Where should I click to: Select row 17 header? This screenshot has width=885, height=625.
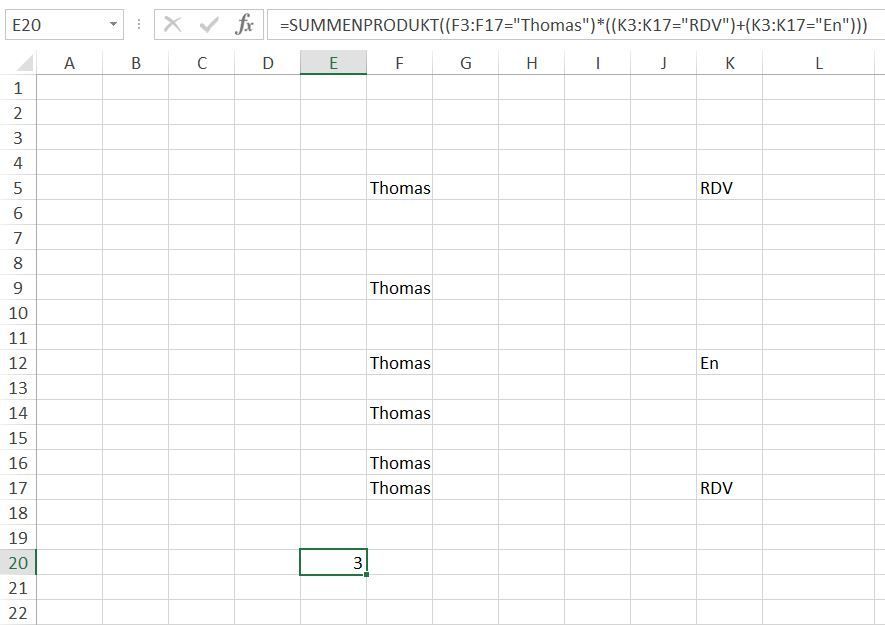[18, 487]
